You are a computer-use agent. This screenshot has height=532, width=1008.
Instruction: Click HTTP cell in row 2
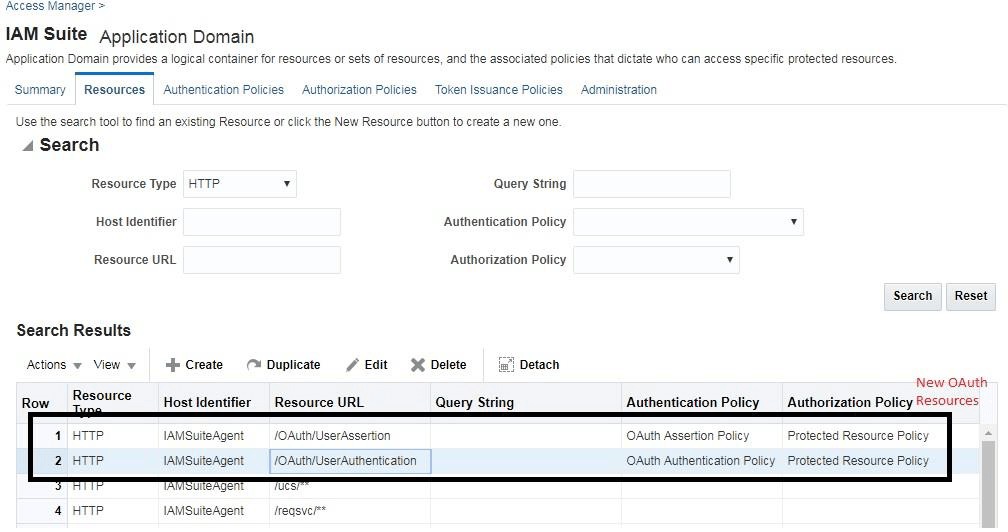pos(112,461)
